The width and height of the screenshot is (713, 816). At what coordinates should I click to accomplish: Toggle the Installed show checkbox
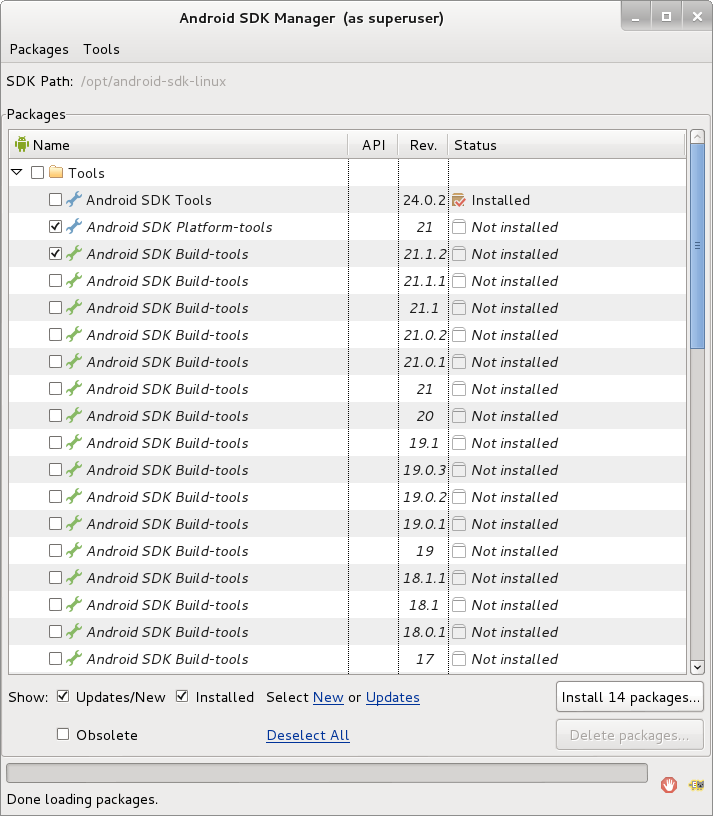[x=182, y=696]
